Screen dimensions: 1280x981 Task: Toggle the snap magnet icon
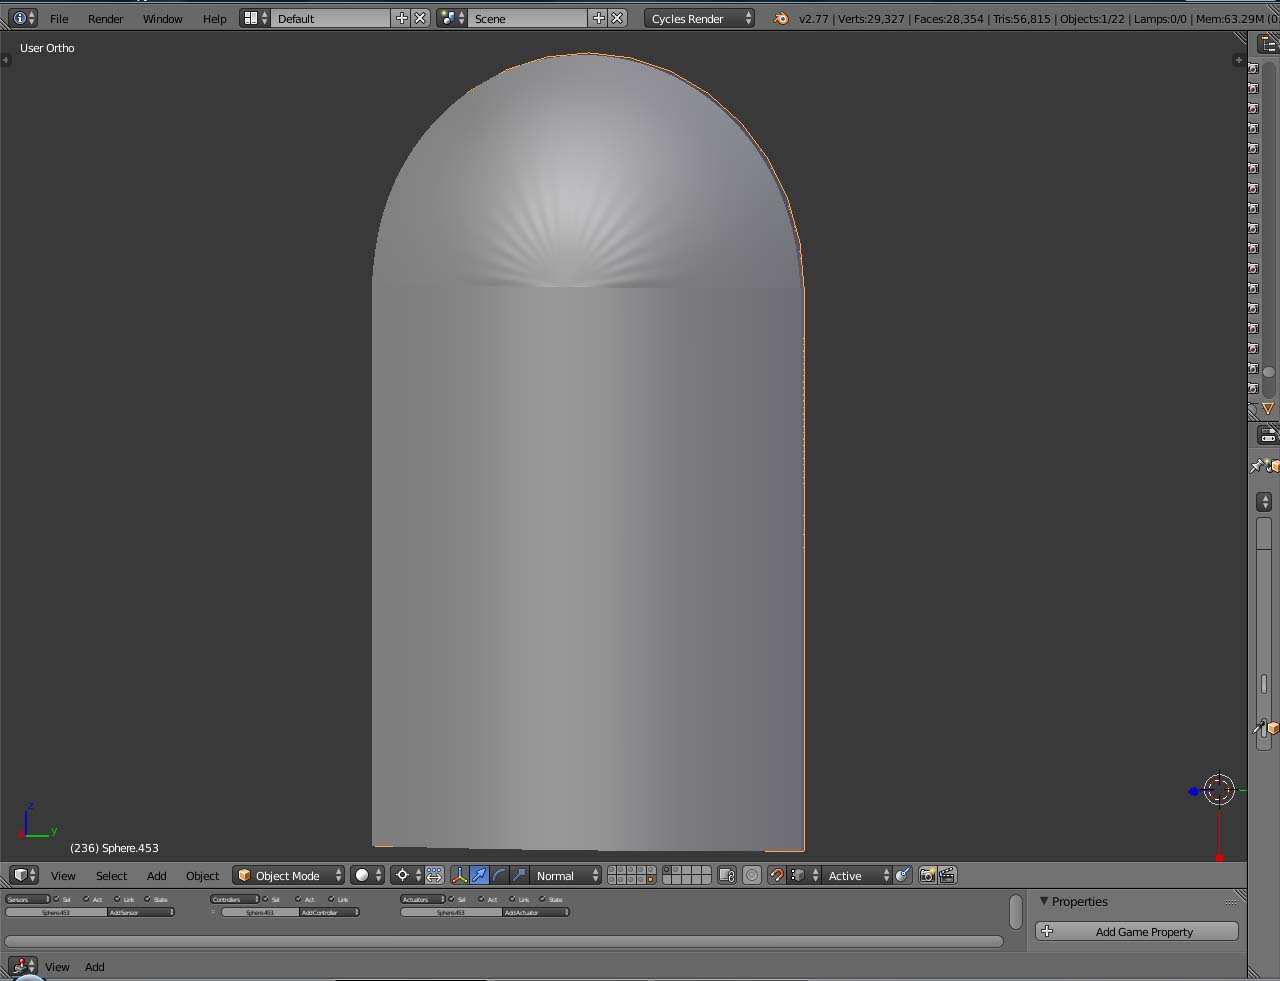pos(776,875)
